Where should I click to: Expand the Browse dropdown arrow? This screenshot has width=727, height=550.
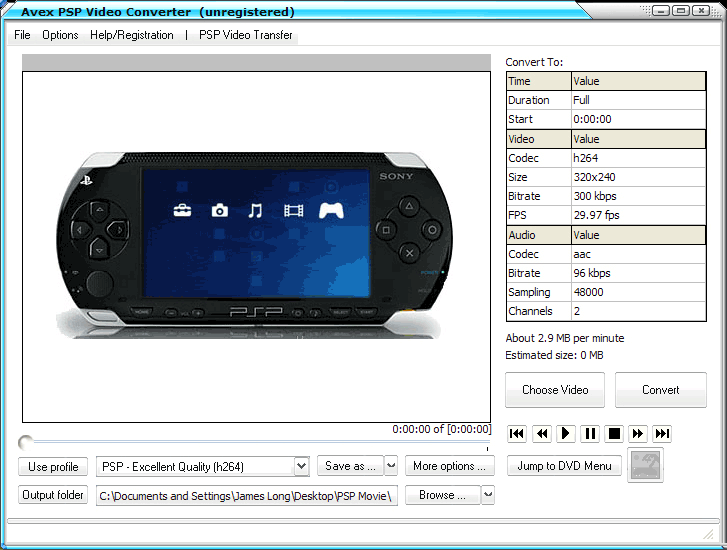(x=488, y=495)
